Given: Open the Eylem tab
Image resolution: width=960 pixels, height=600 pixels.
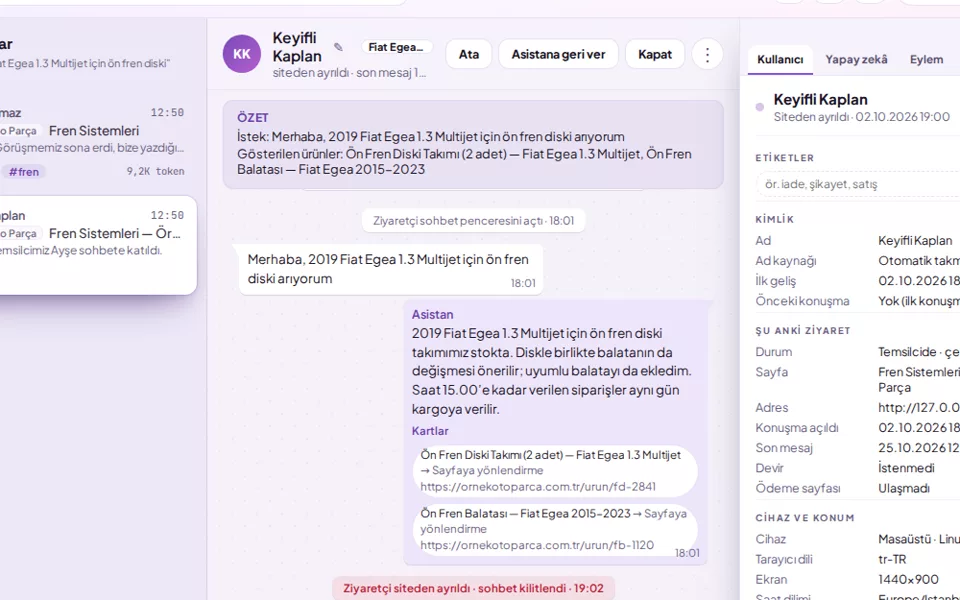Looking at the screenshot, I should point(926,59).
